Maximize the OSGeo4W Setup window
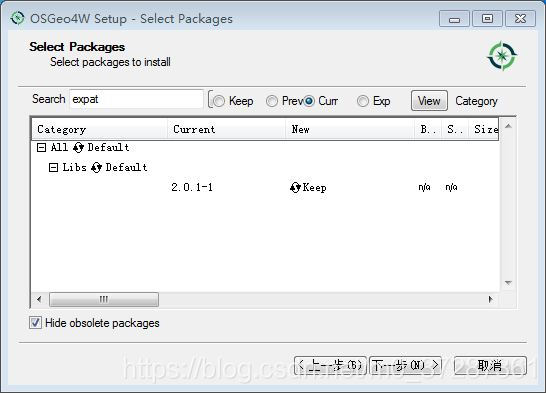This screenshot has height=393, width=546. (x=487, y=18)
